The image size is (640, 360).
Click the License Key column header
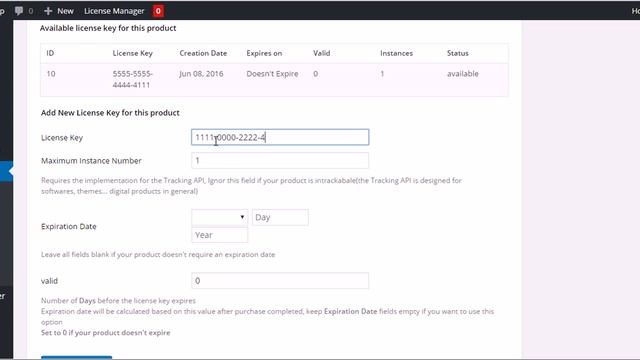133,53
